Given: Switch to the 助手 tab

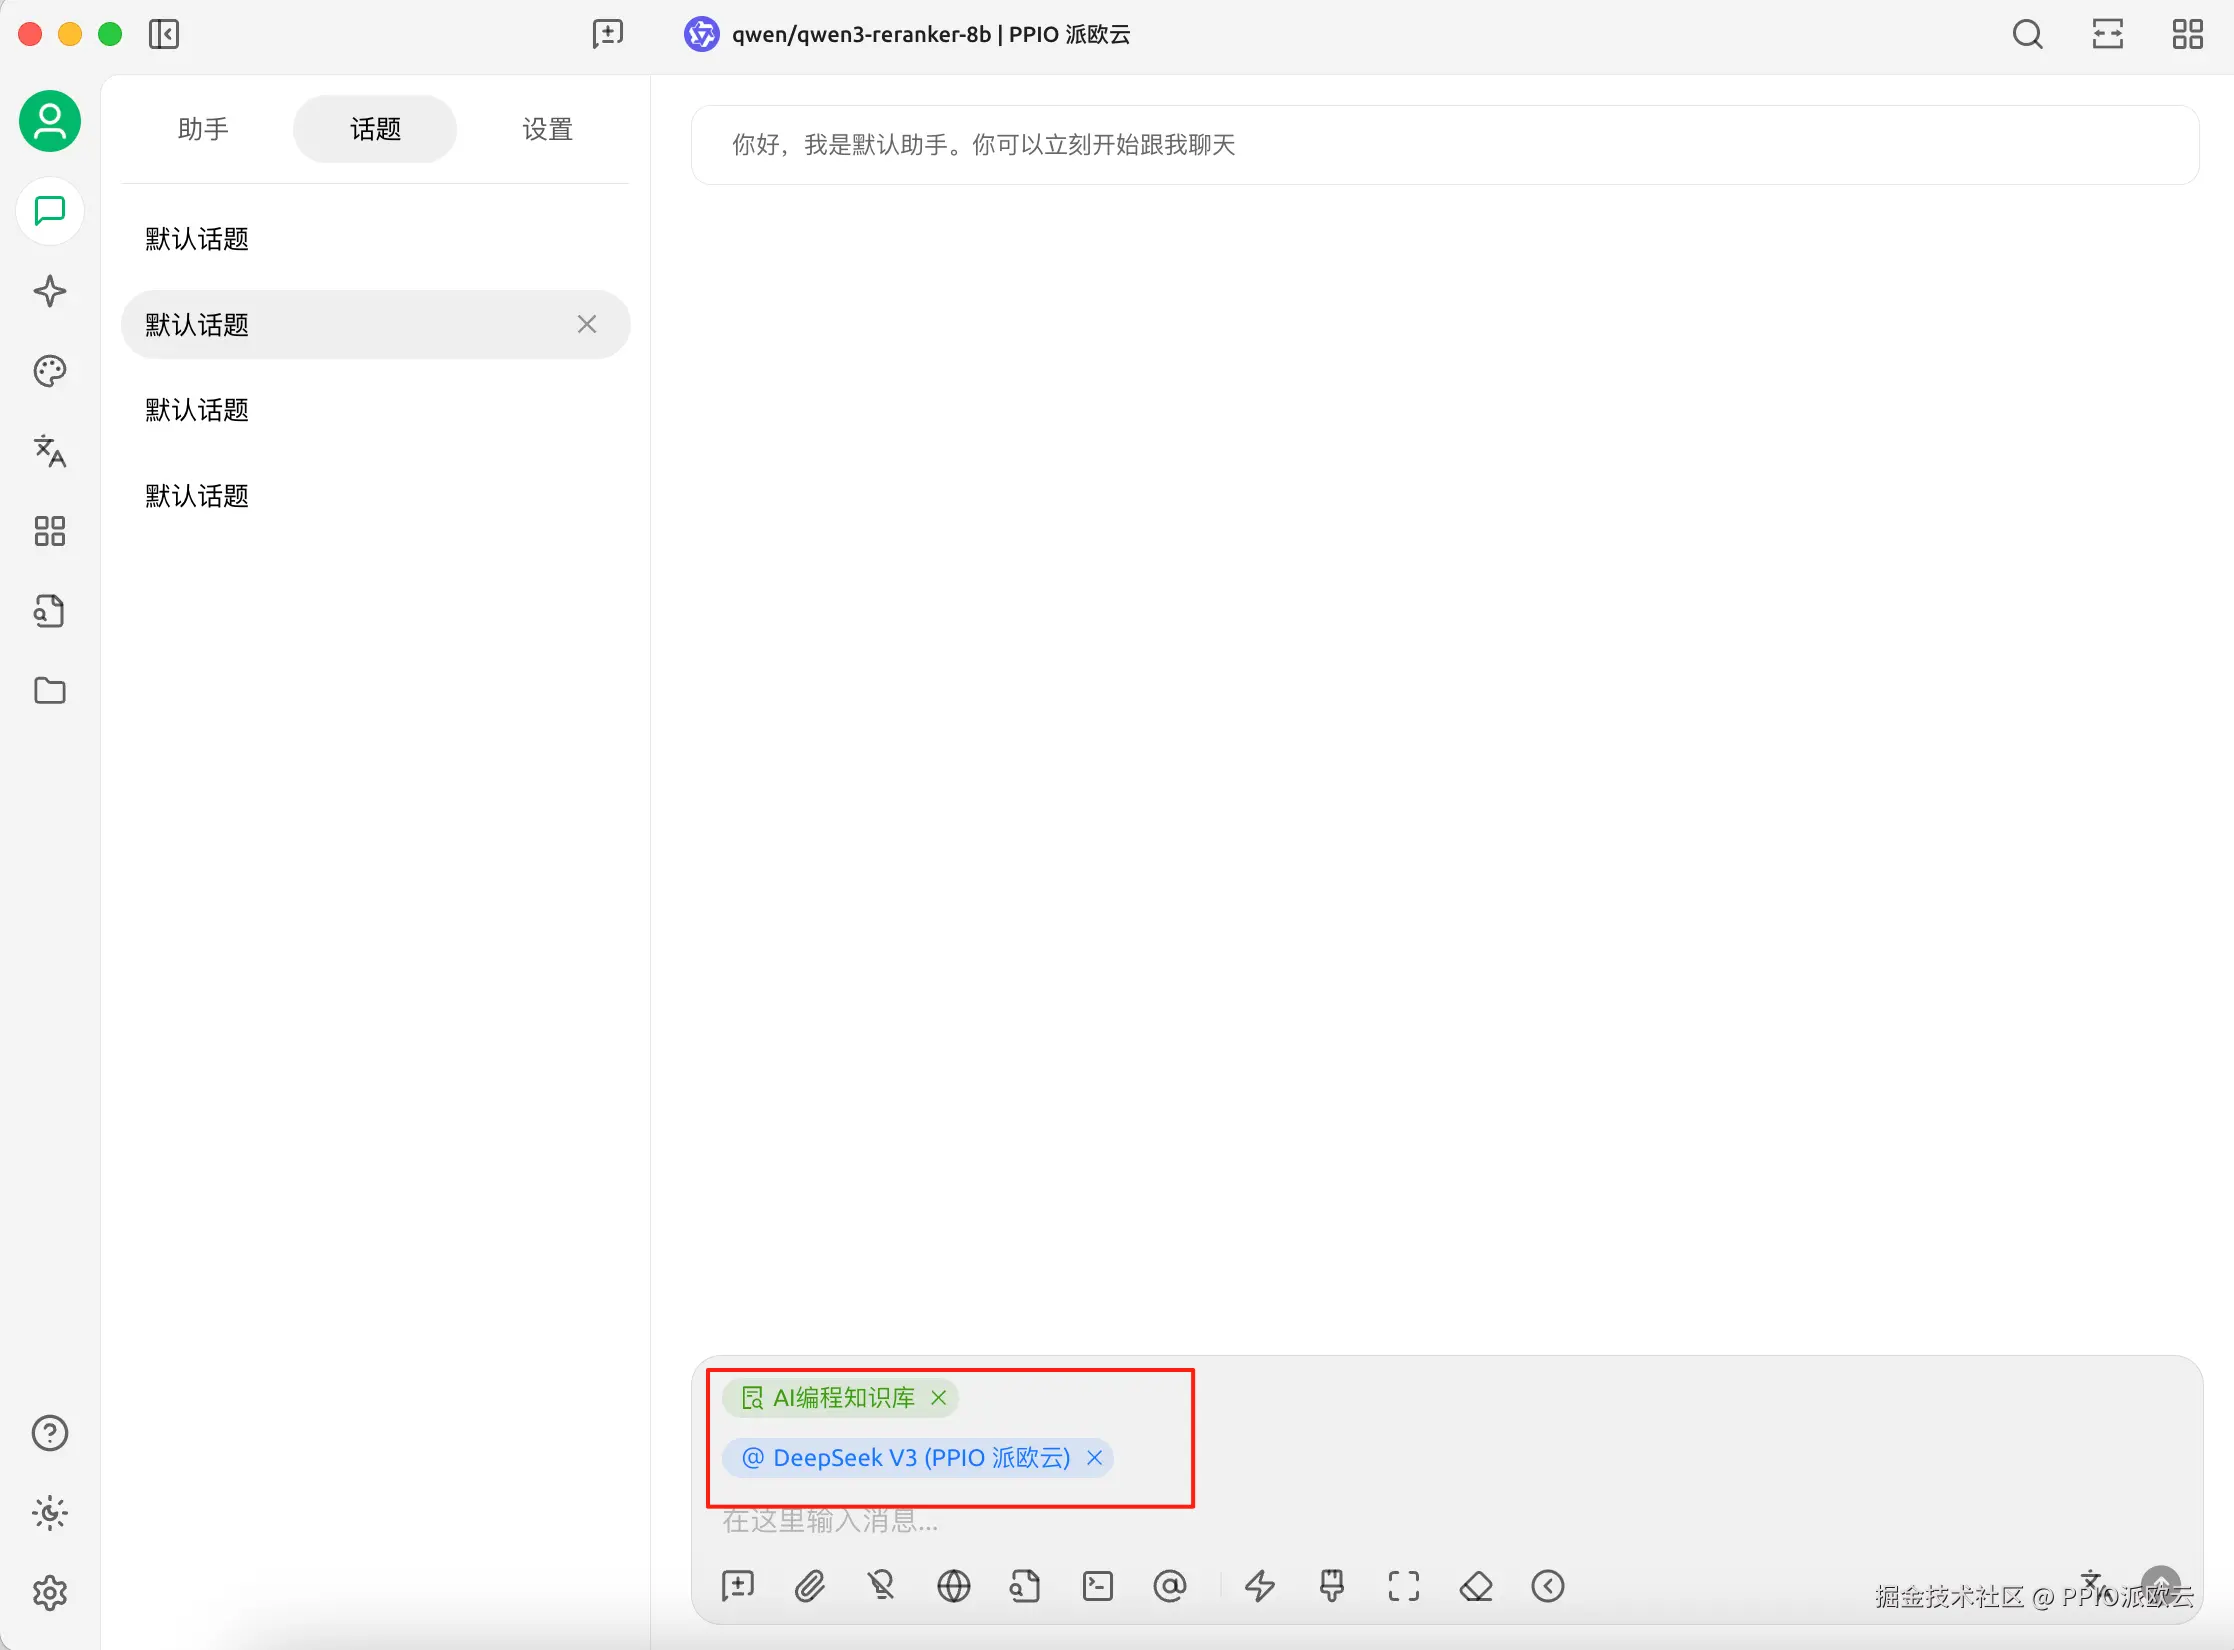Looking at the screenshot, I should coord(203,129).
